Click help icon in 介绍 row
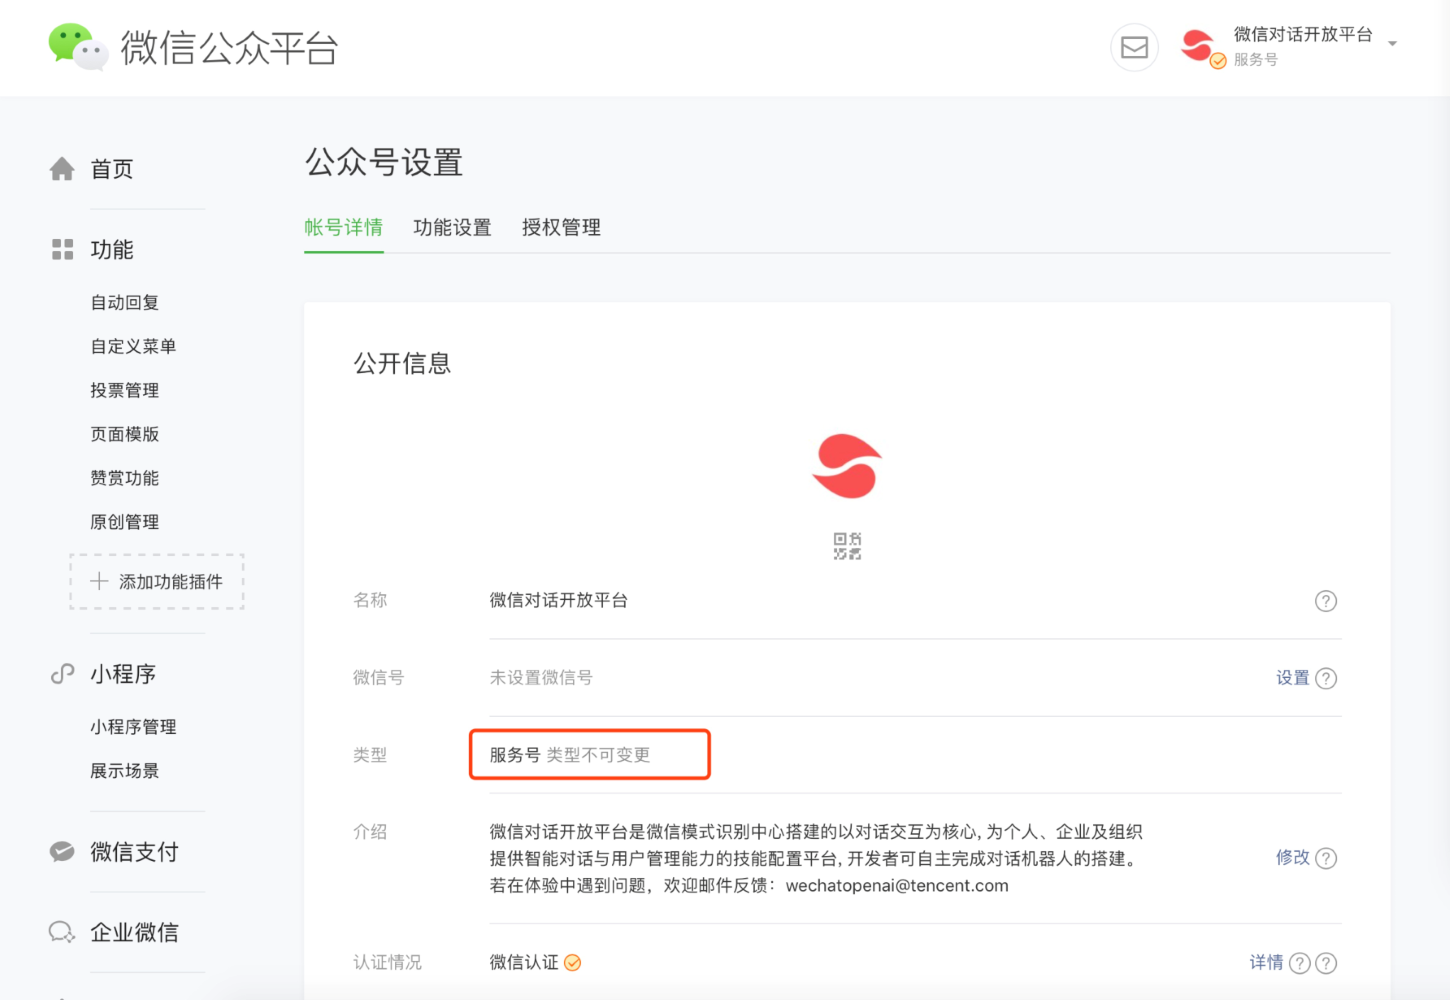 1326,858
